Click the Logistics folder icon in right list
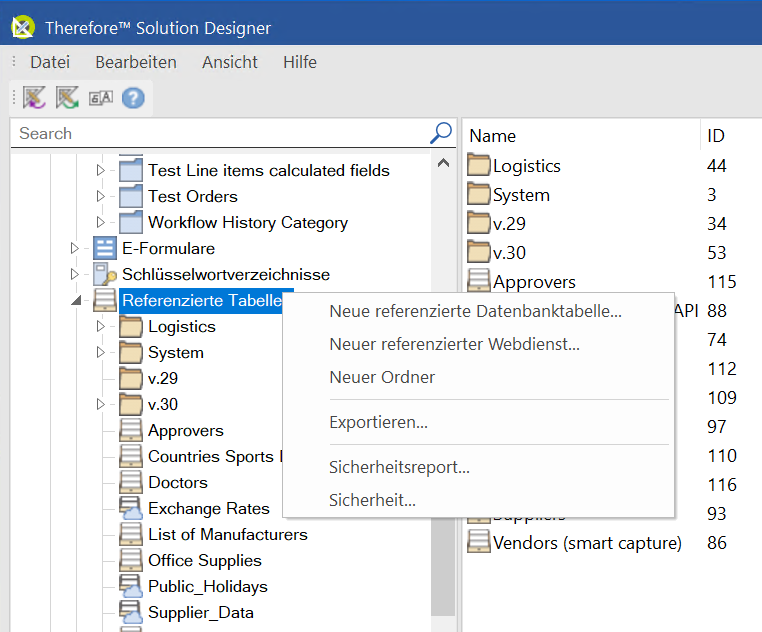Viewport: 762px width, 632px height. click(x=479, y=165)
